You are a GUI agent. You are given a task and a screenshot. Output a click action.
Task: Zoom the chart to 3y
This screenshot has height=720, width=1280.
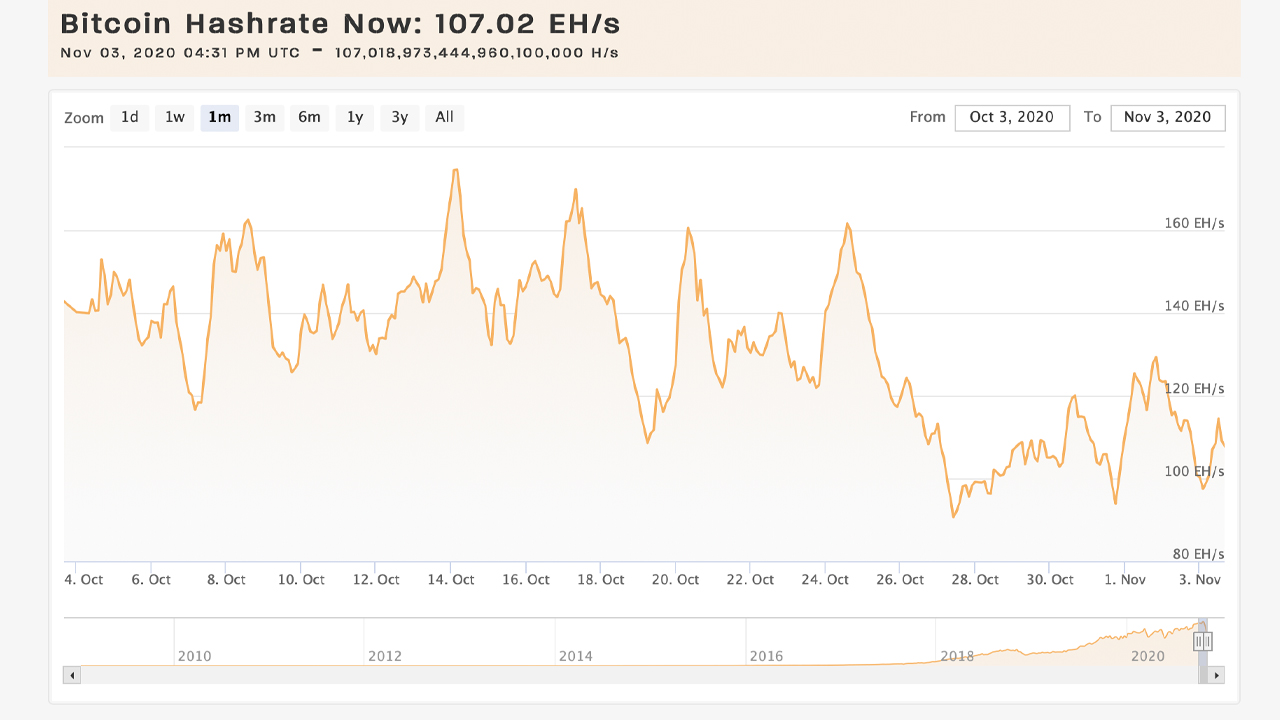(400, 117)
